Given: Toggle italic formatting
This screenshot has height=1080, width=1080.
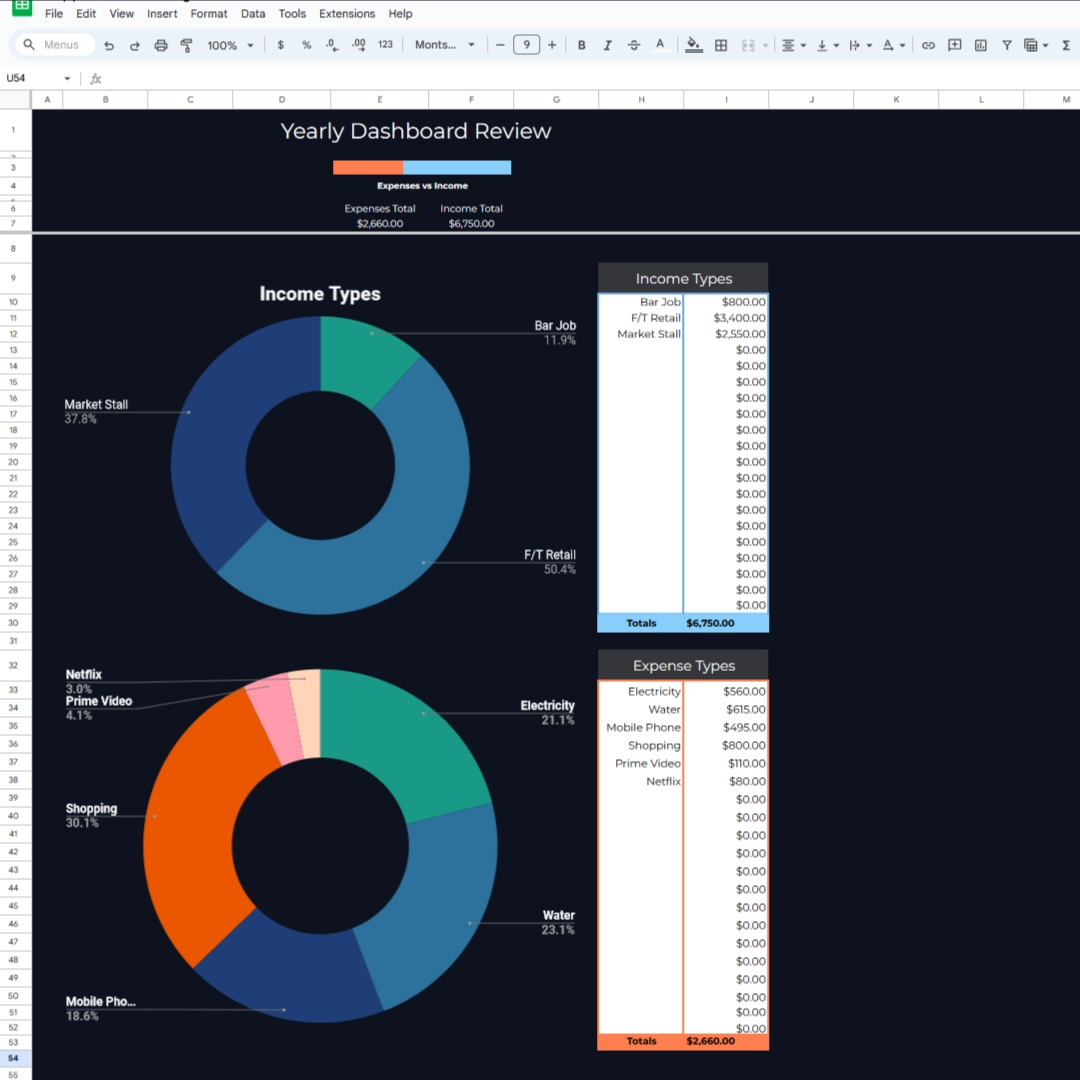Looking at the screenshot, I should [x=607, y=45].
